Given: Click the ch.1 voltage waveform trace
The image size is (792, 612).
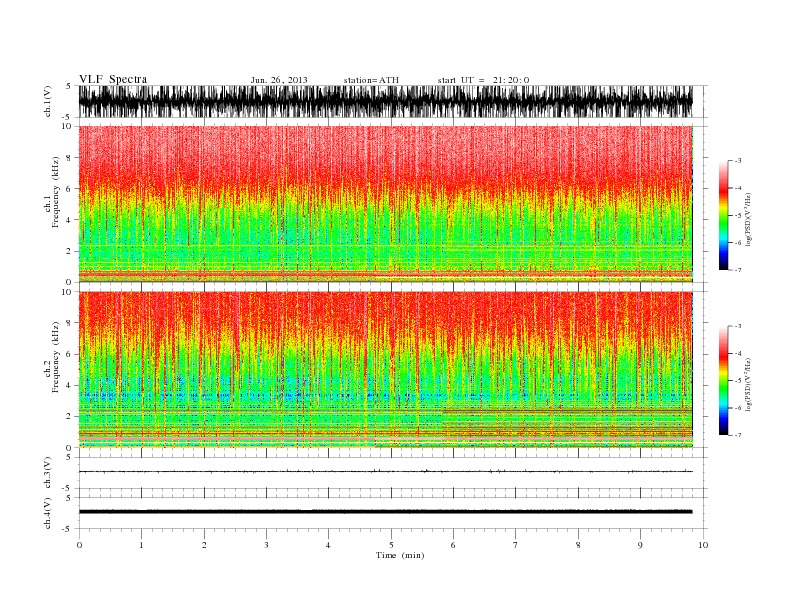Looking at the screenshot, I should coord(385,101).
